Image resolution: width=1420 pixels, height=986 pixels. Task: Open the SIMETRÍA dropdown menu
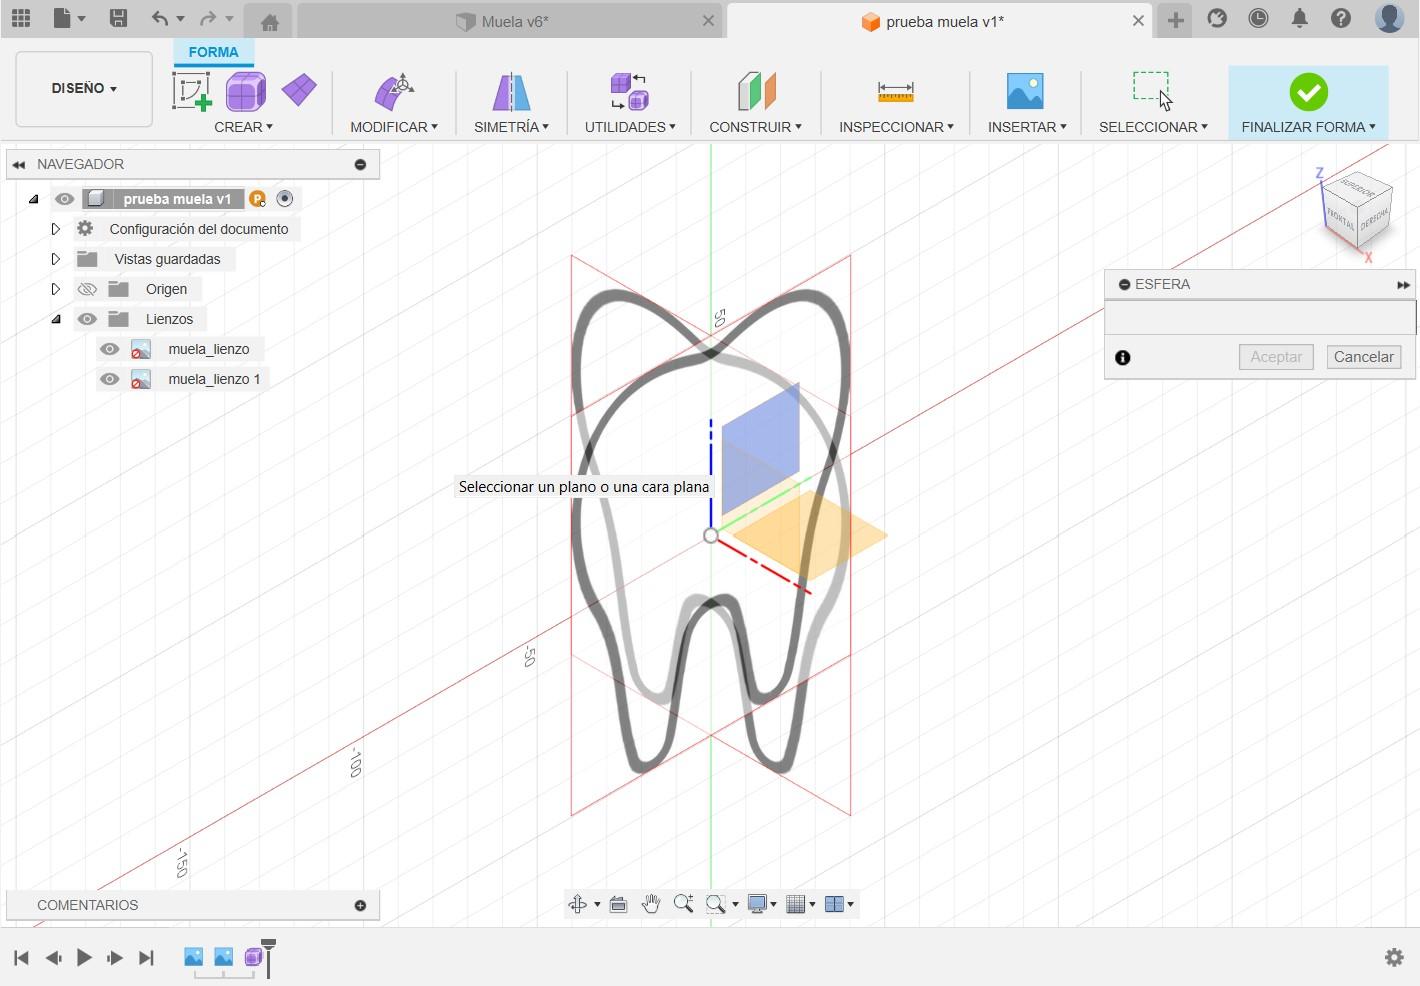click(x=511, y=127)
